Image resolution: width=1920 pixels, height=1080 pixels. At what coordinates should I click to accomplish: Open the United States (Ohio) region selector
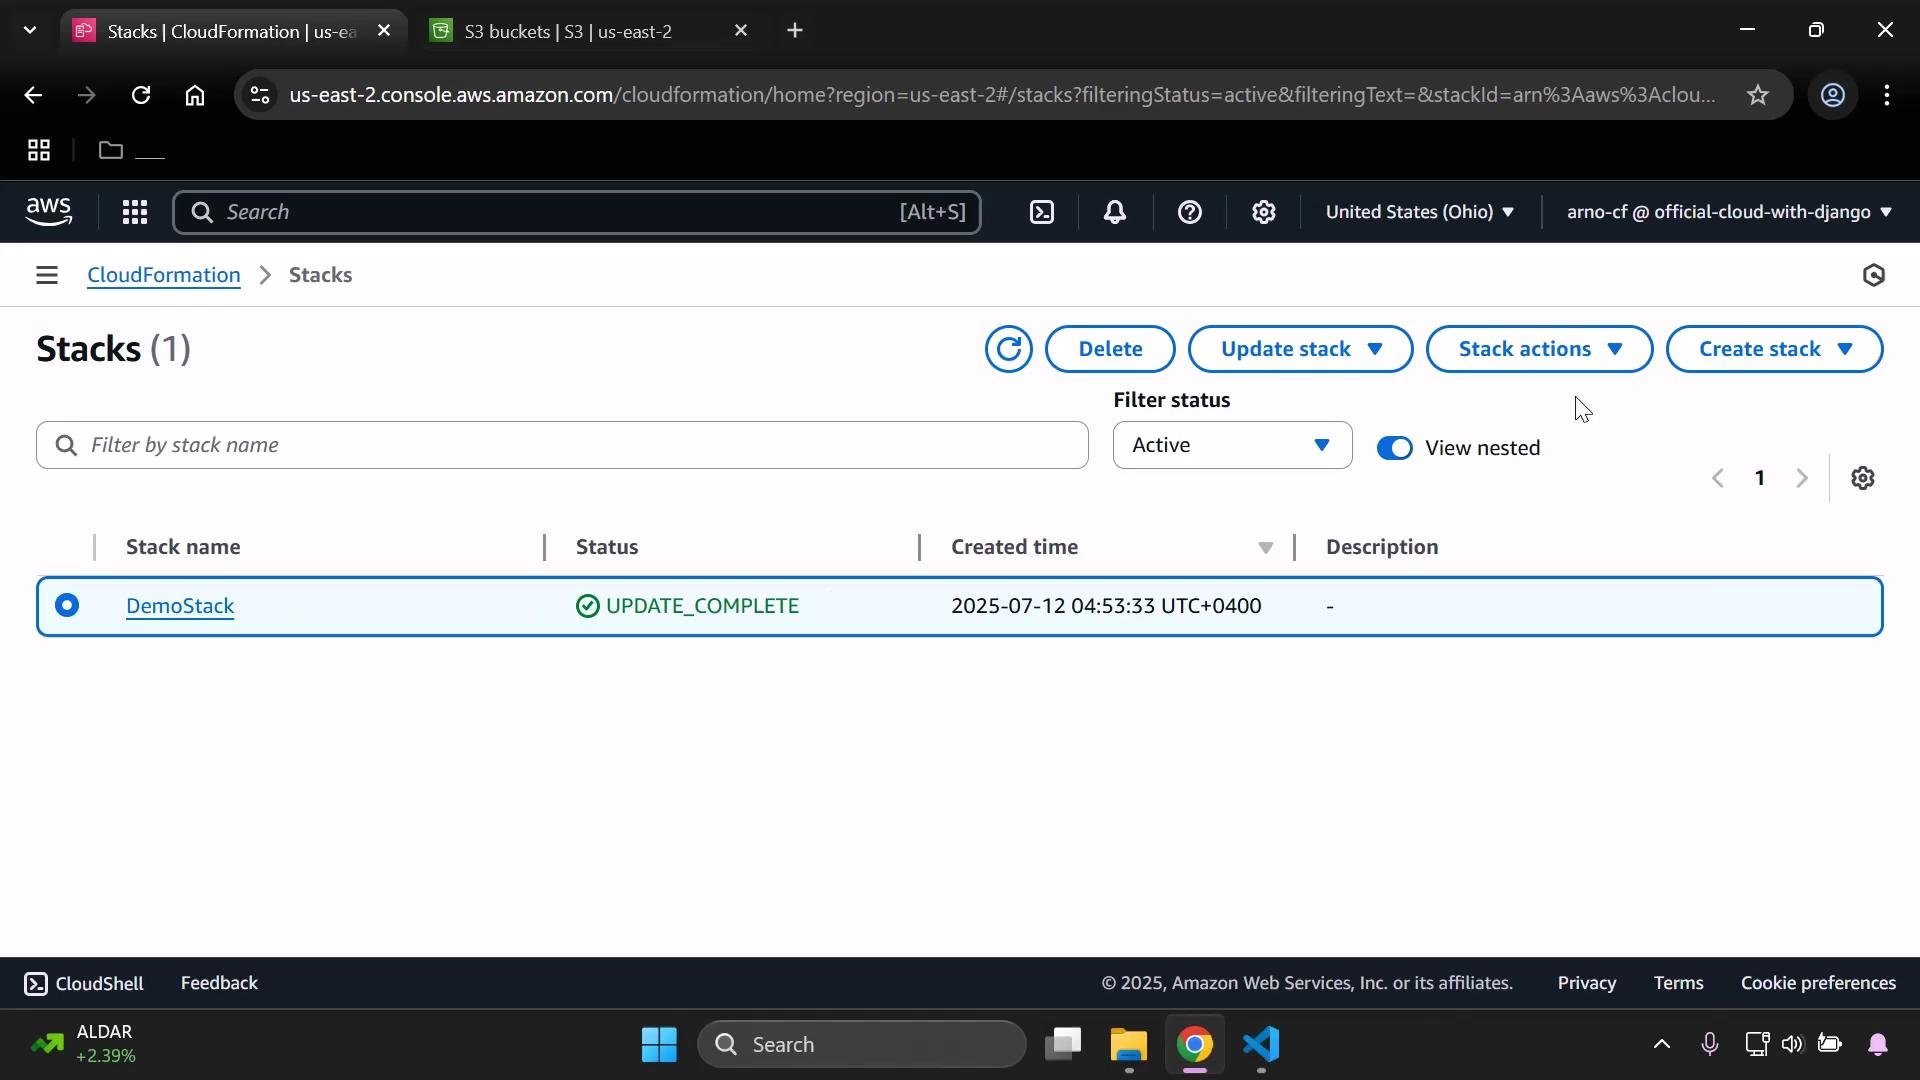(1420, 212)
